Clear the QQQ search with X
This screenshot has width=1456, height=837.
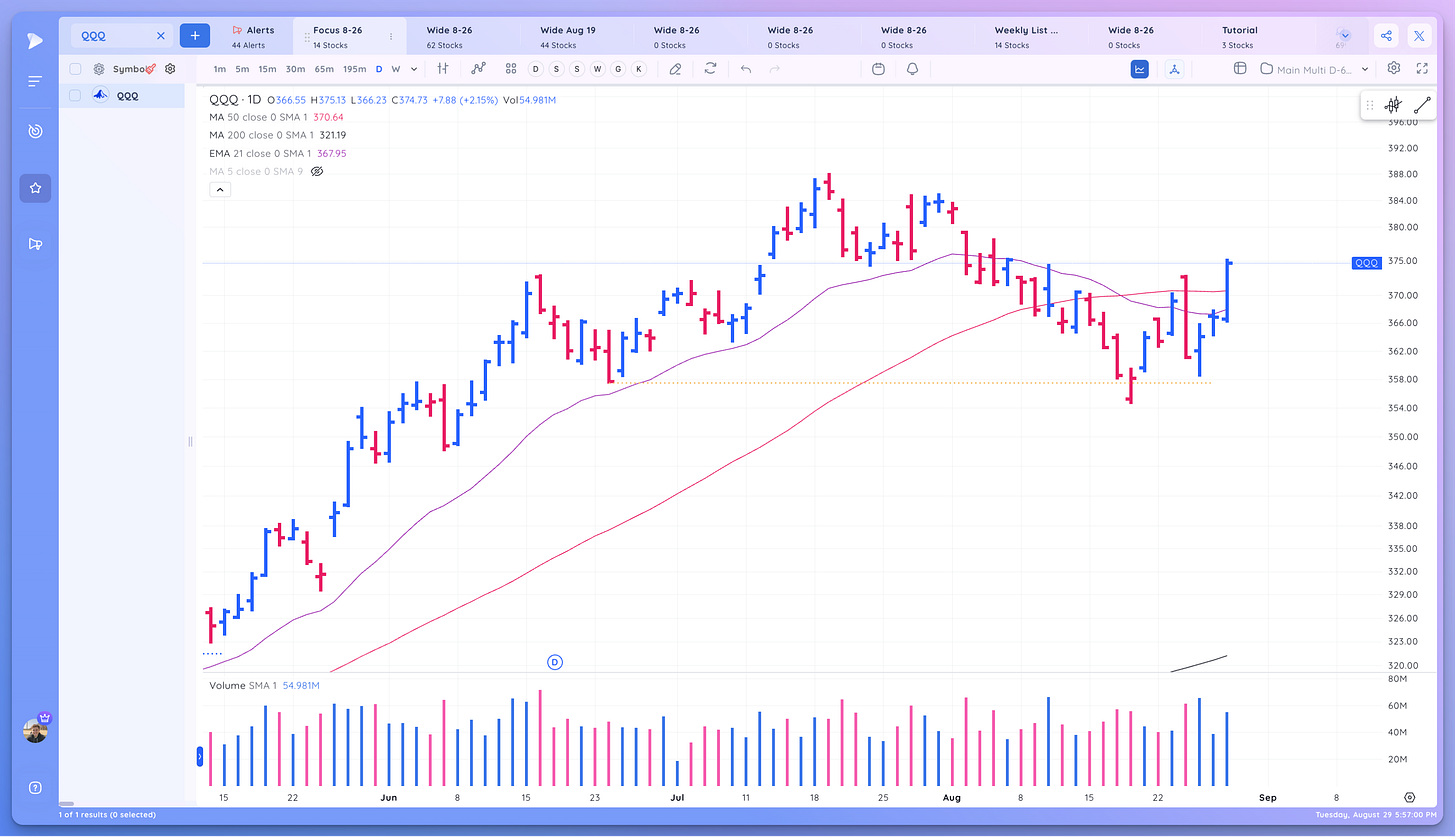point(161,36)
